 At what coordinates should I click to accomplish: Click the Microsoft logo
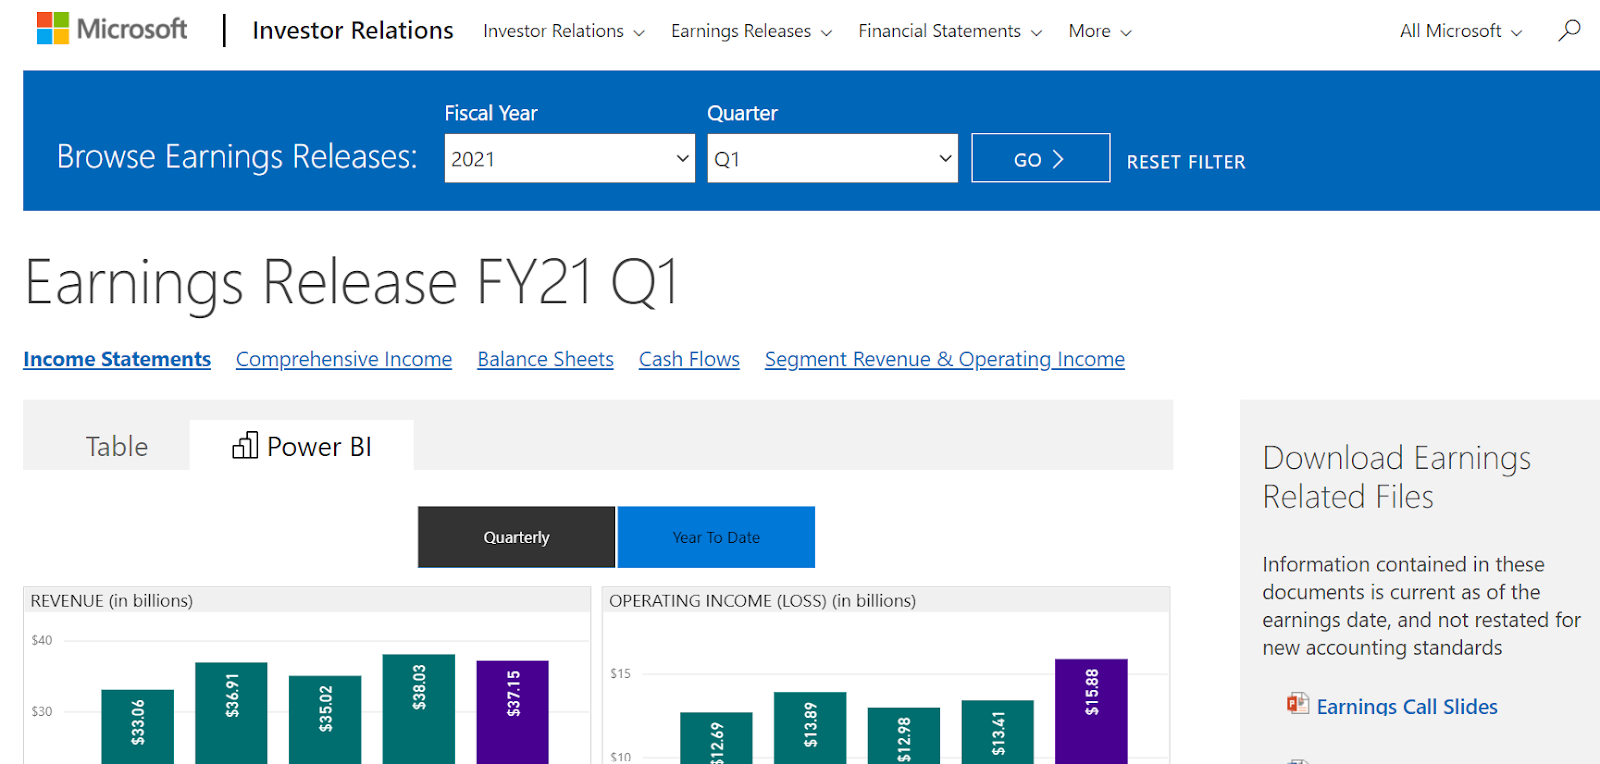[x=112, y=29]
